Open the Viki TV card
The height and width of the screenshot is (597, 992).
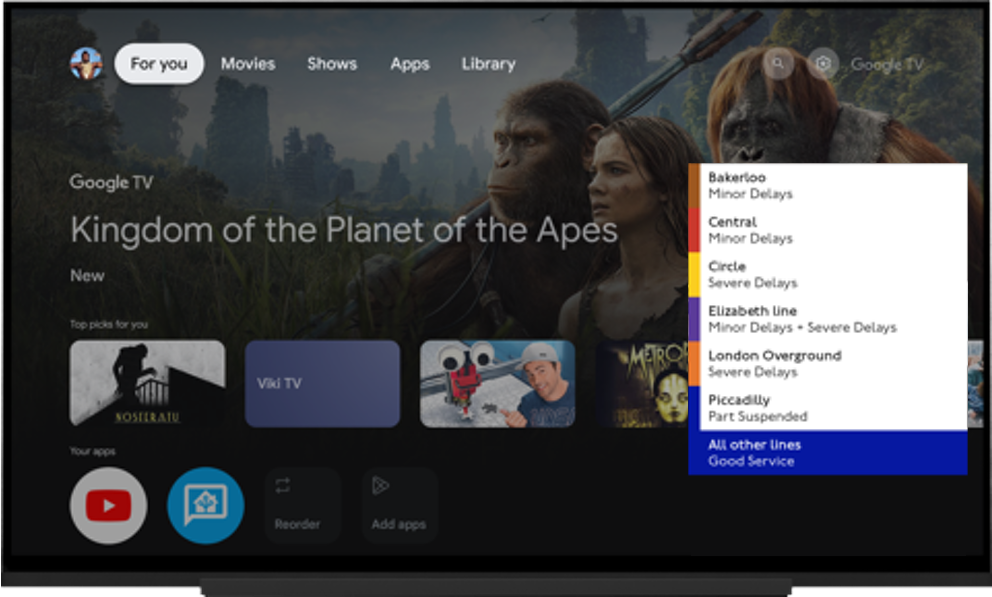tap(323, 383)
